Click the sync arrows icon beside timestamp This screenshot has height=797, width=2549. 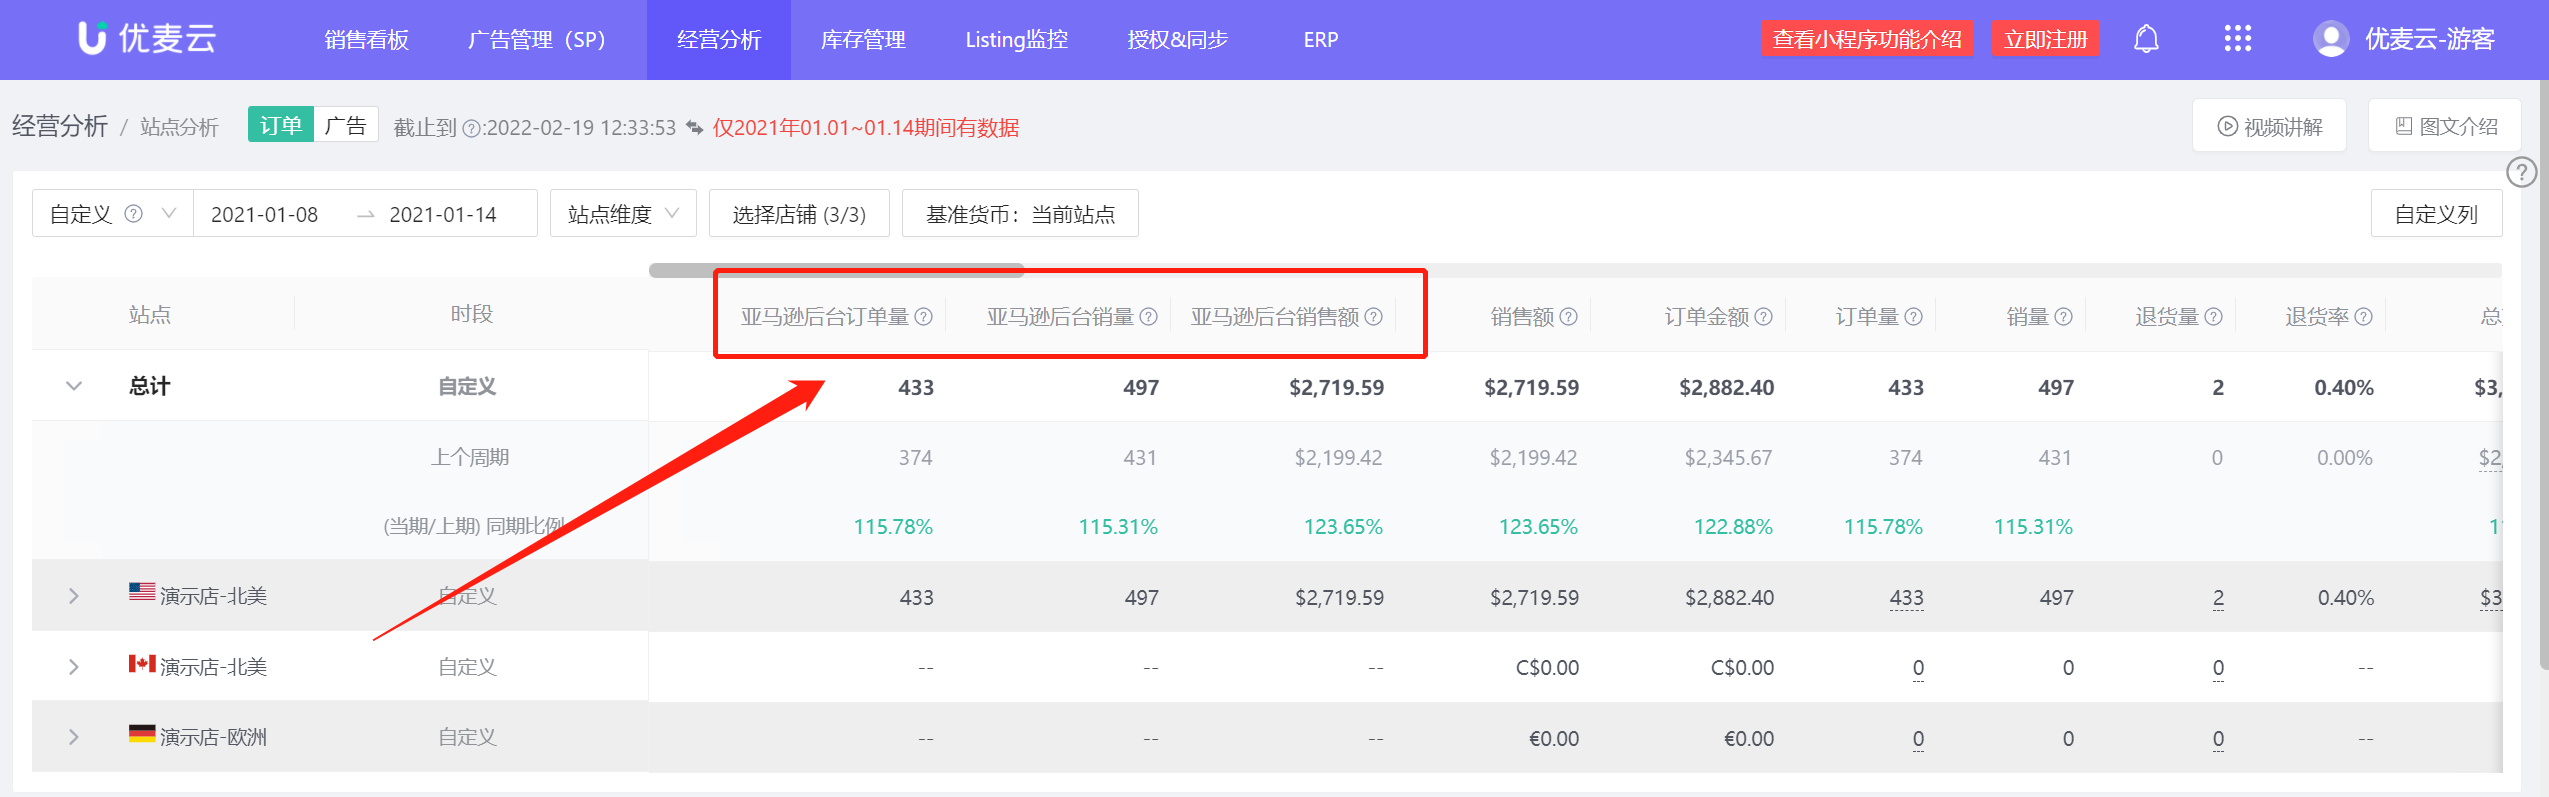pos(694,128)
